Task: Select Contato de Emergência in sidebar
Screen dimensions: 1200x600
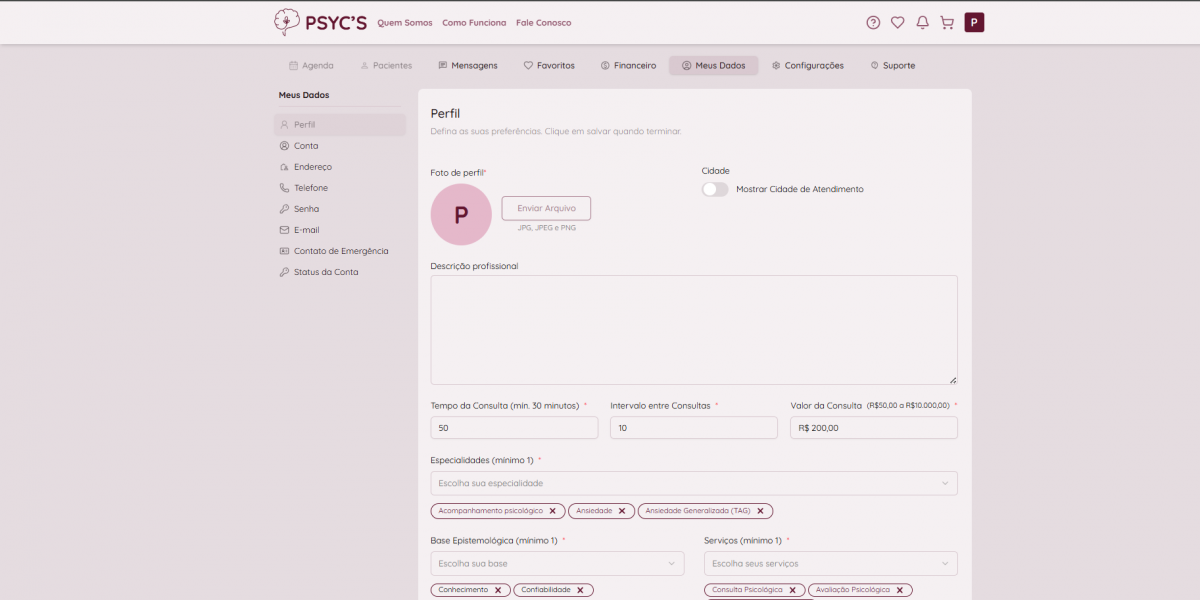Action: pyautogui.click(x=340, y=251)
